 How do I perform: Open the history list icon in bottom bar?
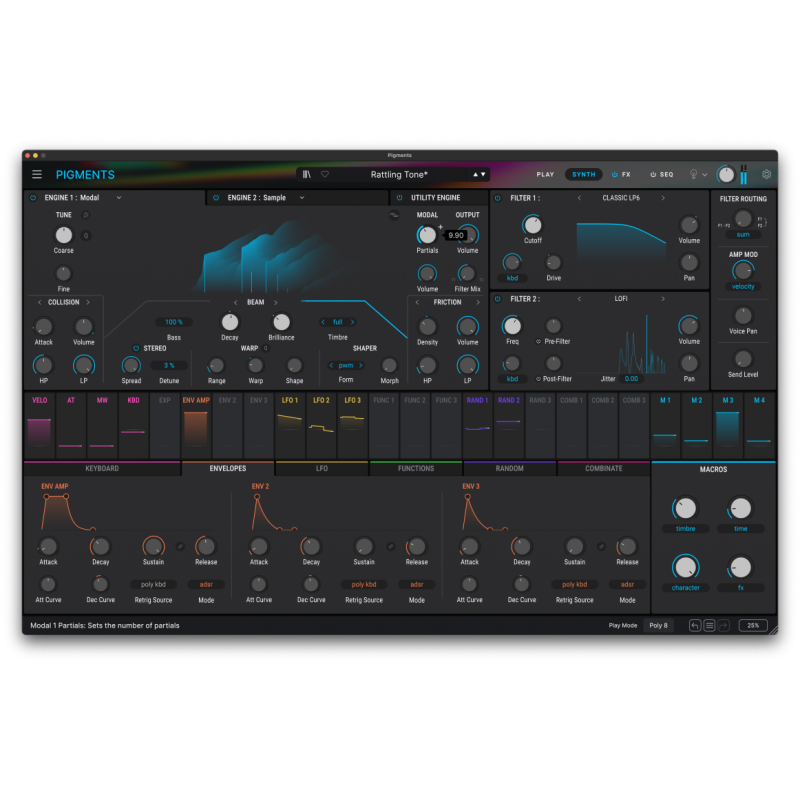(709, 624)
